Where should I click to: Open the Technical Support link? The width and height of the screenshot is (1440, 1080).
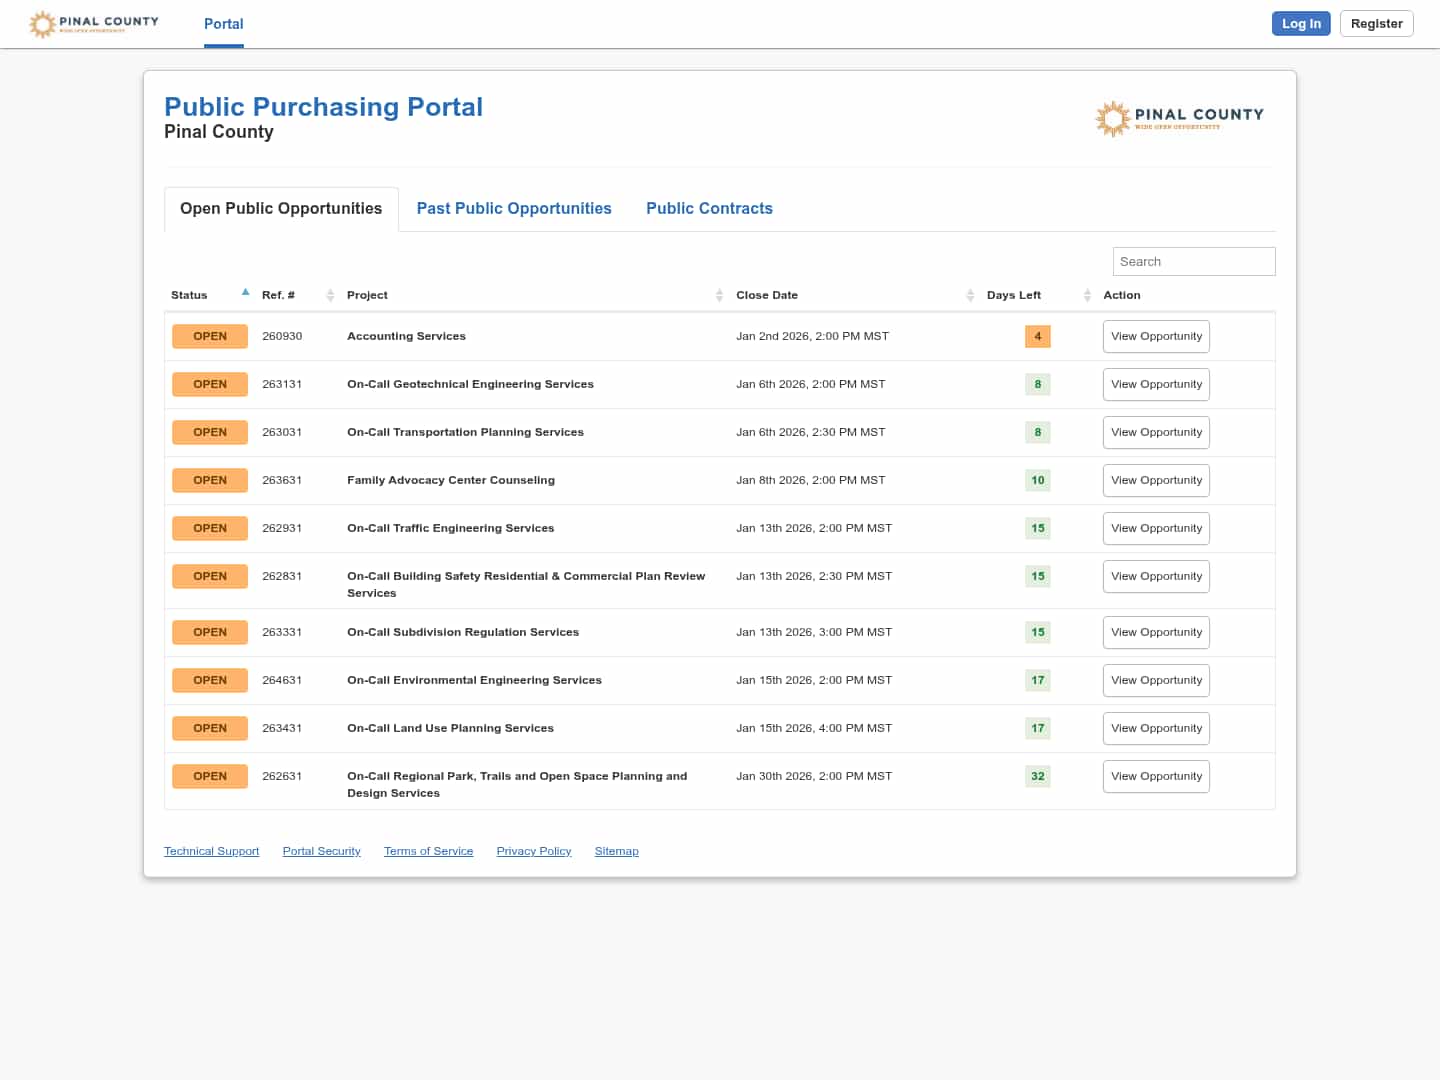pyautogui.click(x=211, y=852)
